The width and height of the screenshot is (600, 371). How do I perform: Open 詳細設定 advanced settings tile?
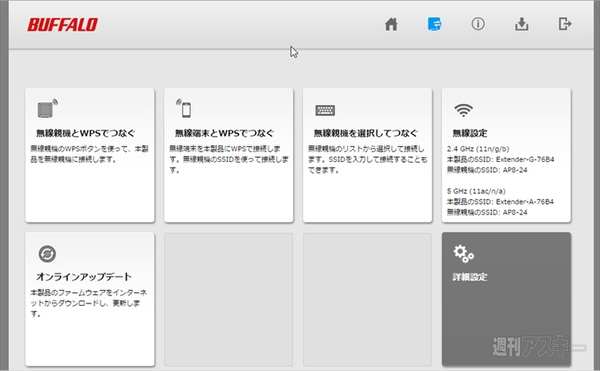tap(506, 299)
